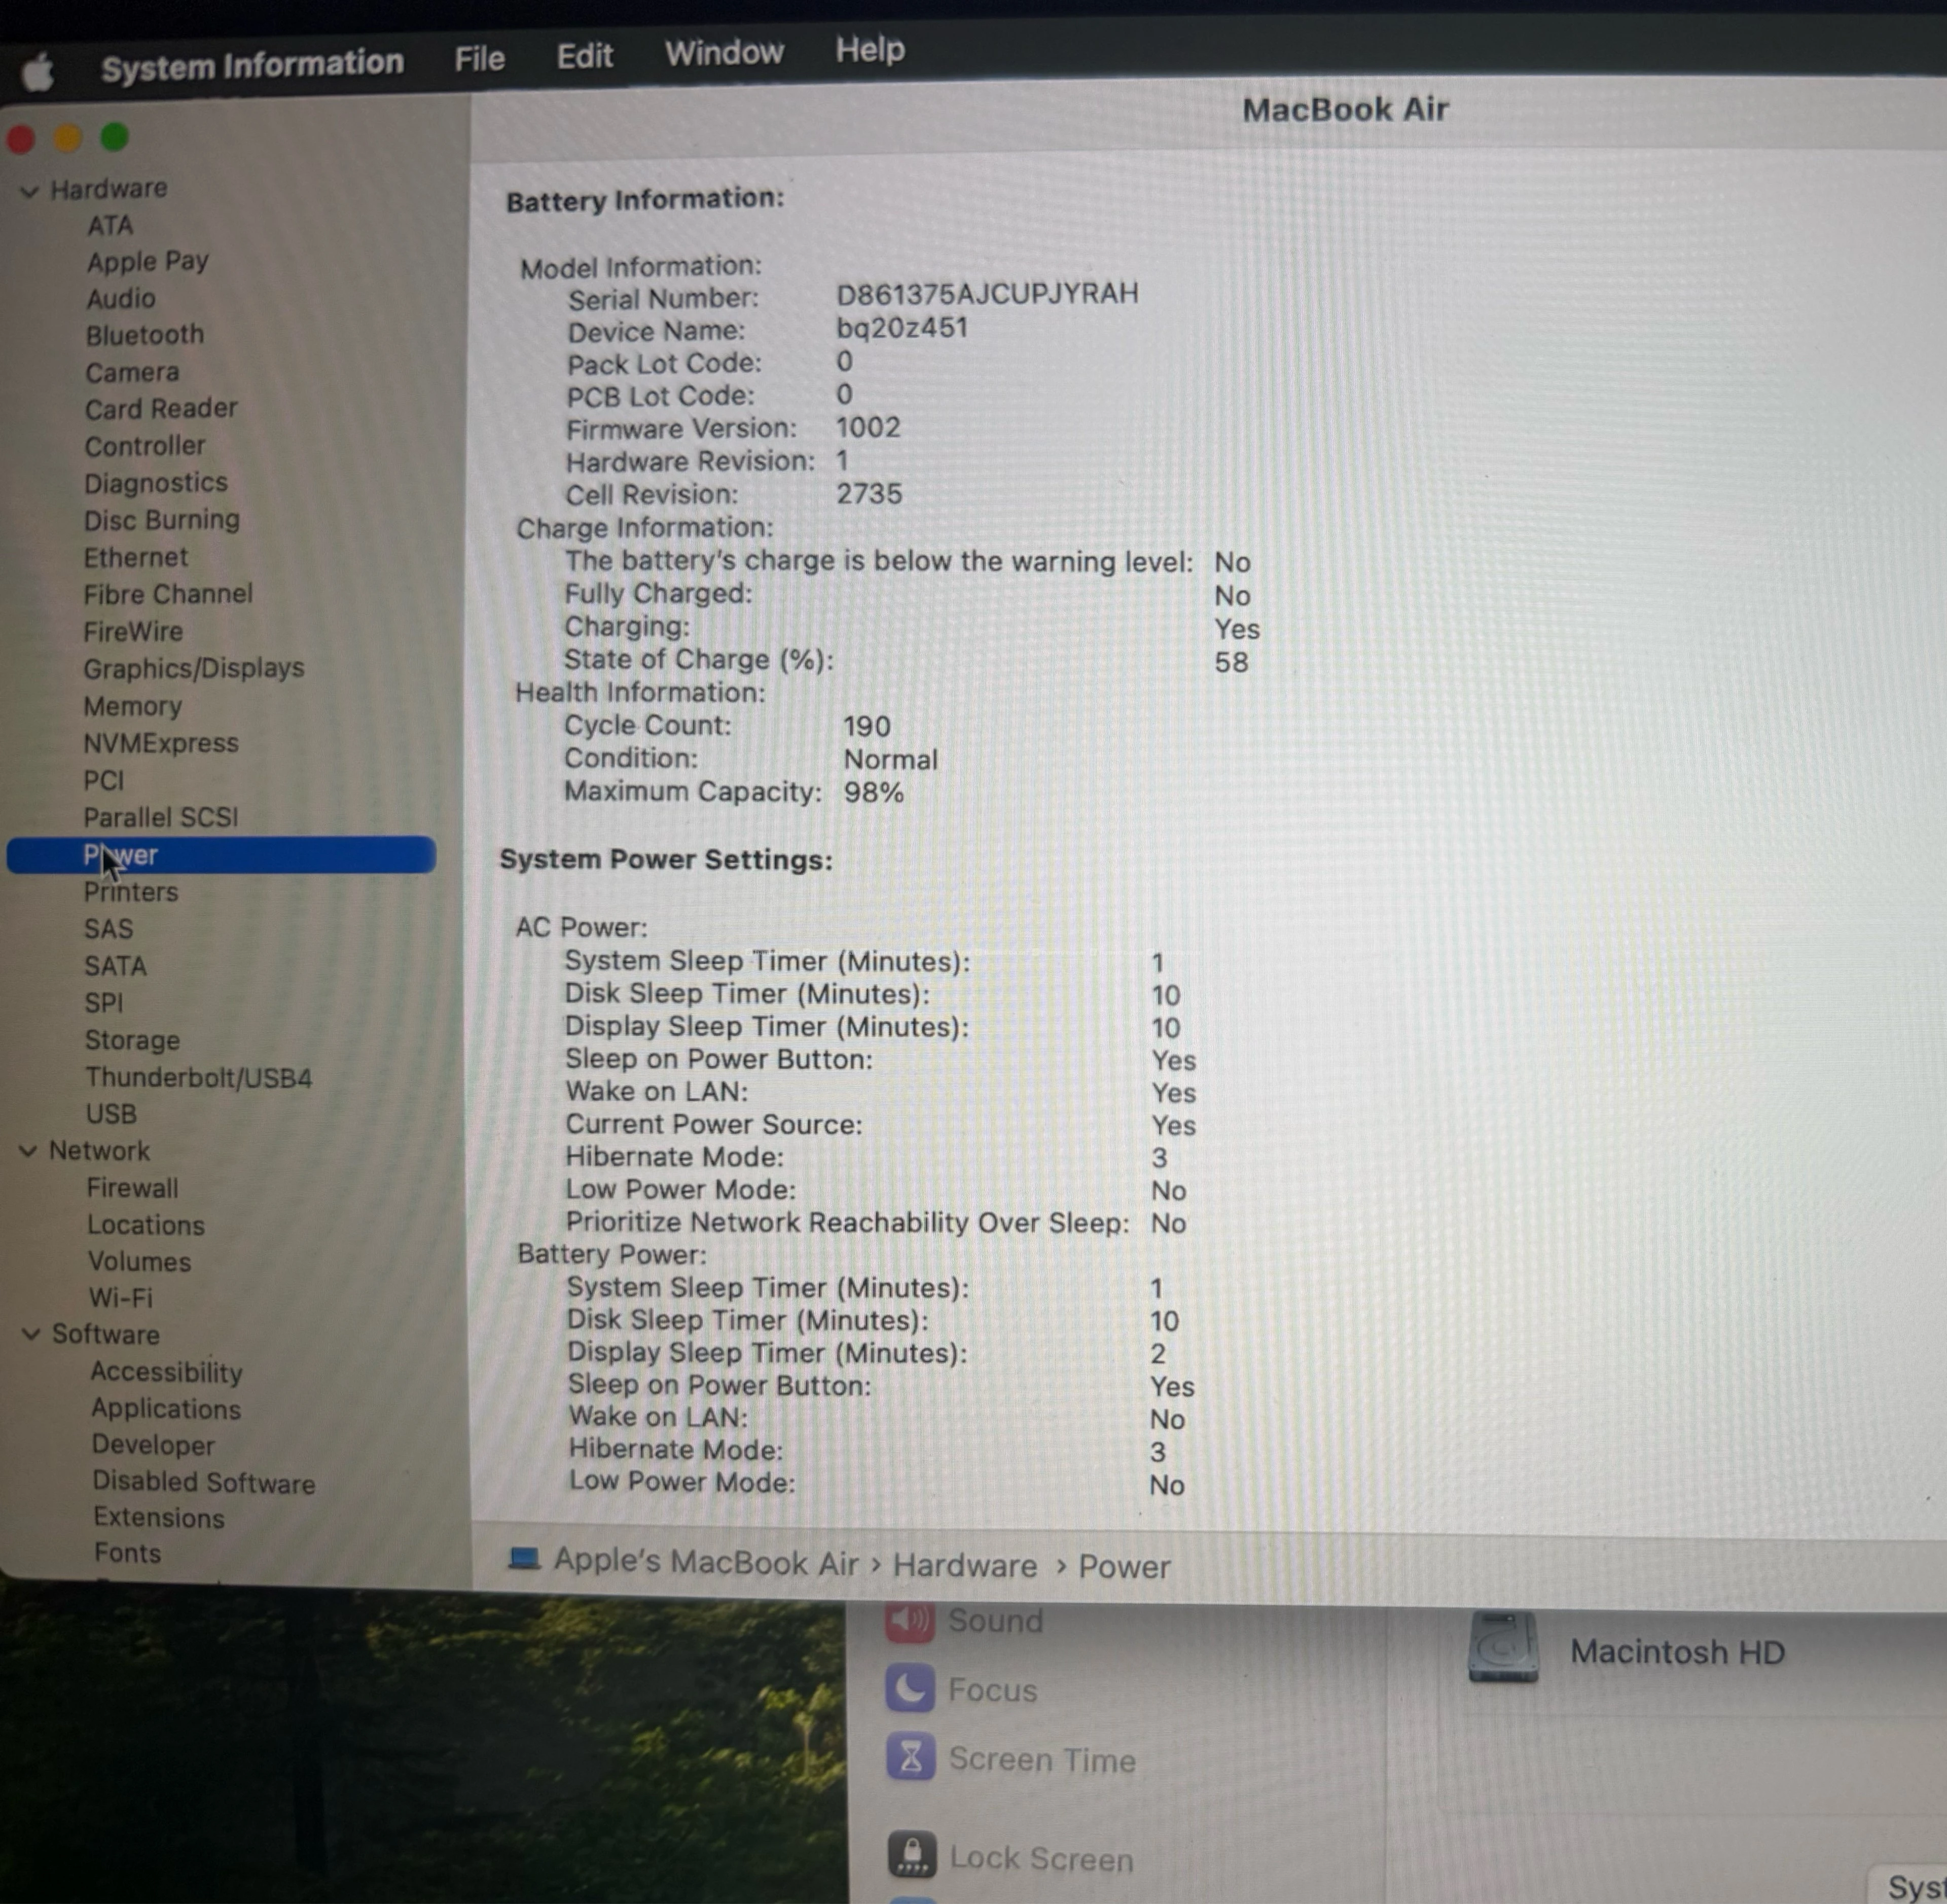Collapse the Software section chevron
This screenshot has width=1947, height=1904.
pyautogui.click(x=31, y=1334)
